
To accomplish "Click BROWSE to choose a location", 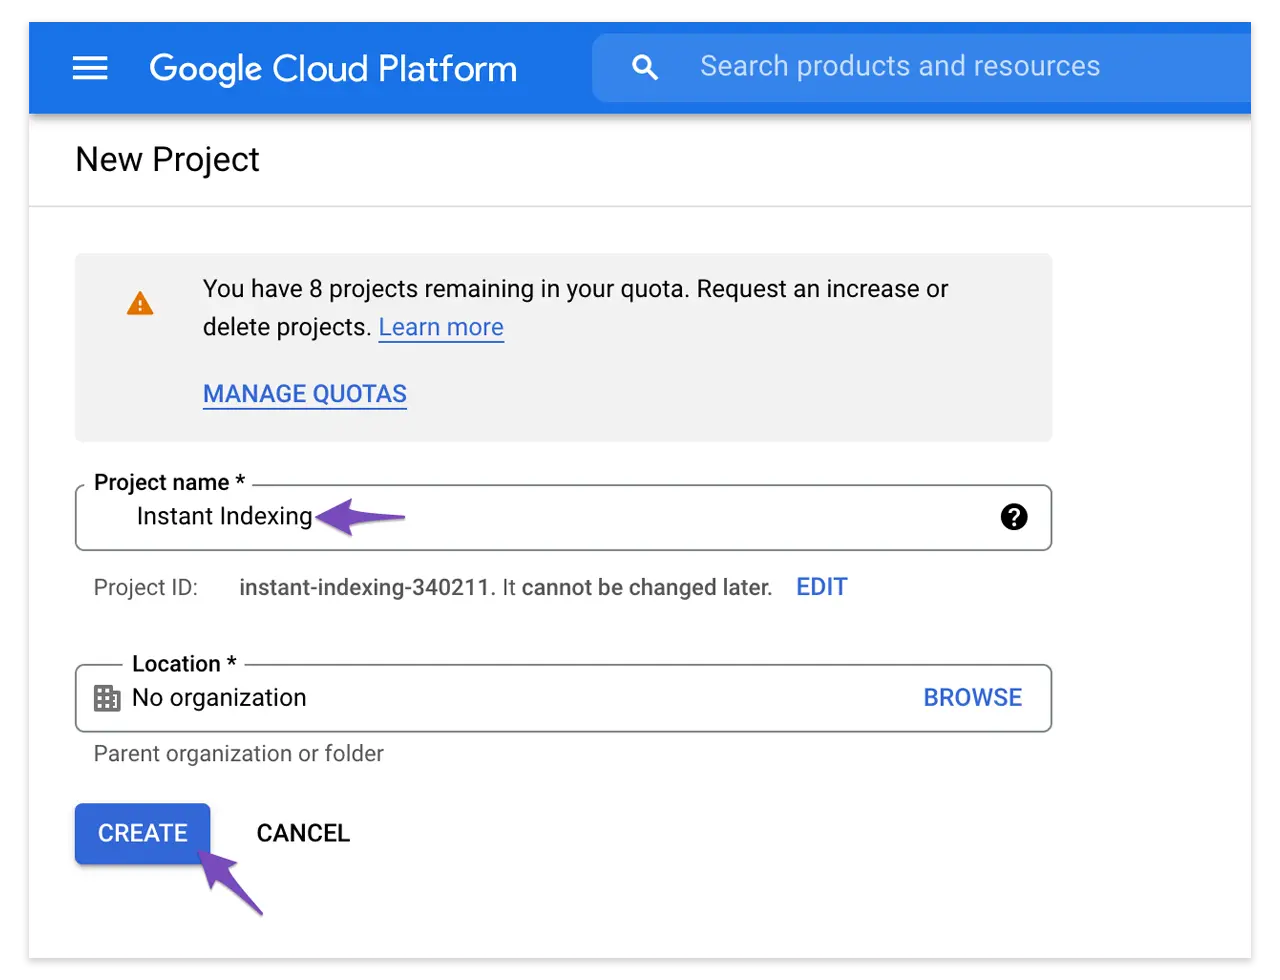I will coord(972,697).
